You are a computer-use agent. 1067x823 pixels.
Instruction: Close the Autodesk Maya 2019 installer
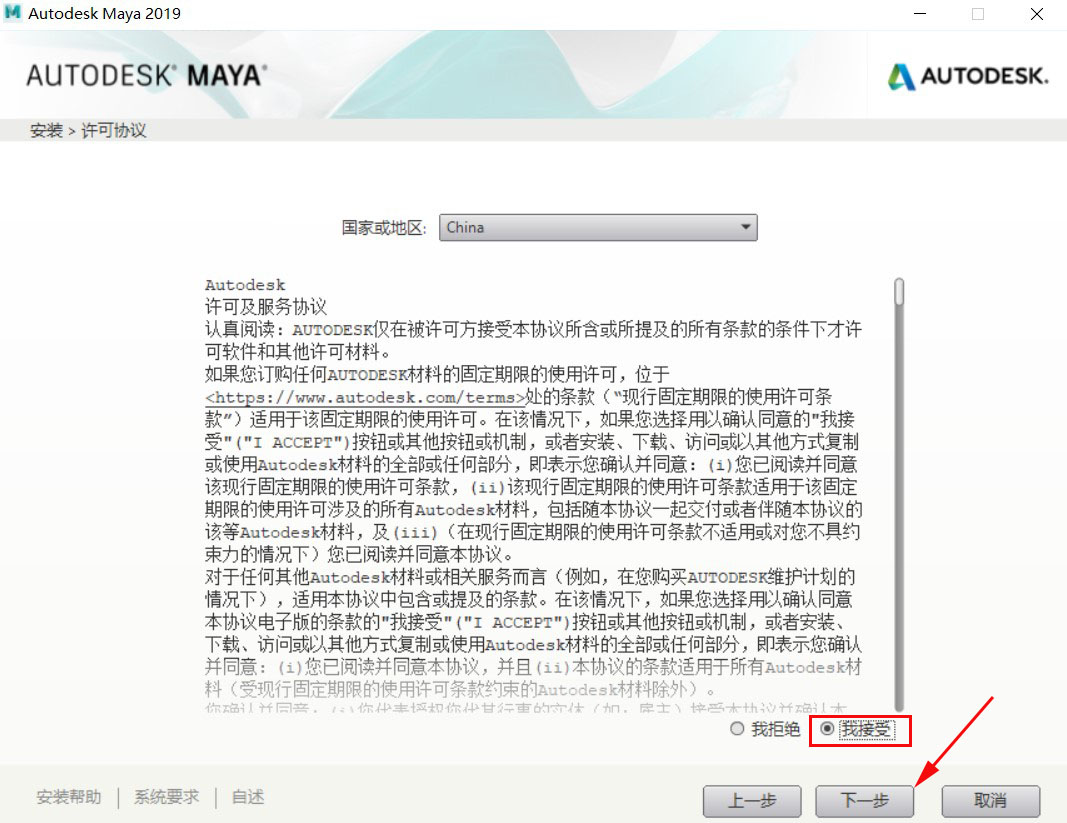[1036, 14]
